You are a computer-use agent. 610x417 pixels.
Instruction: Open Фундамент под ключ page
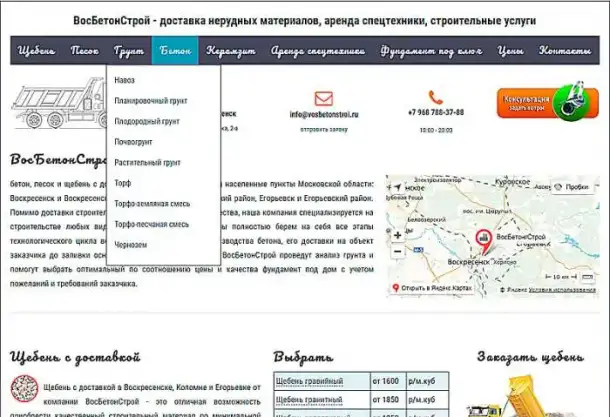[431, 51]
